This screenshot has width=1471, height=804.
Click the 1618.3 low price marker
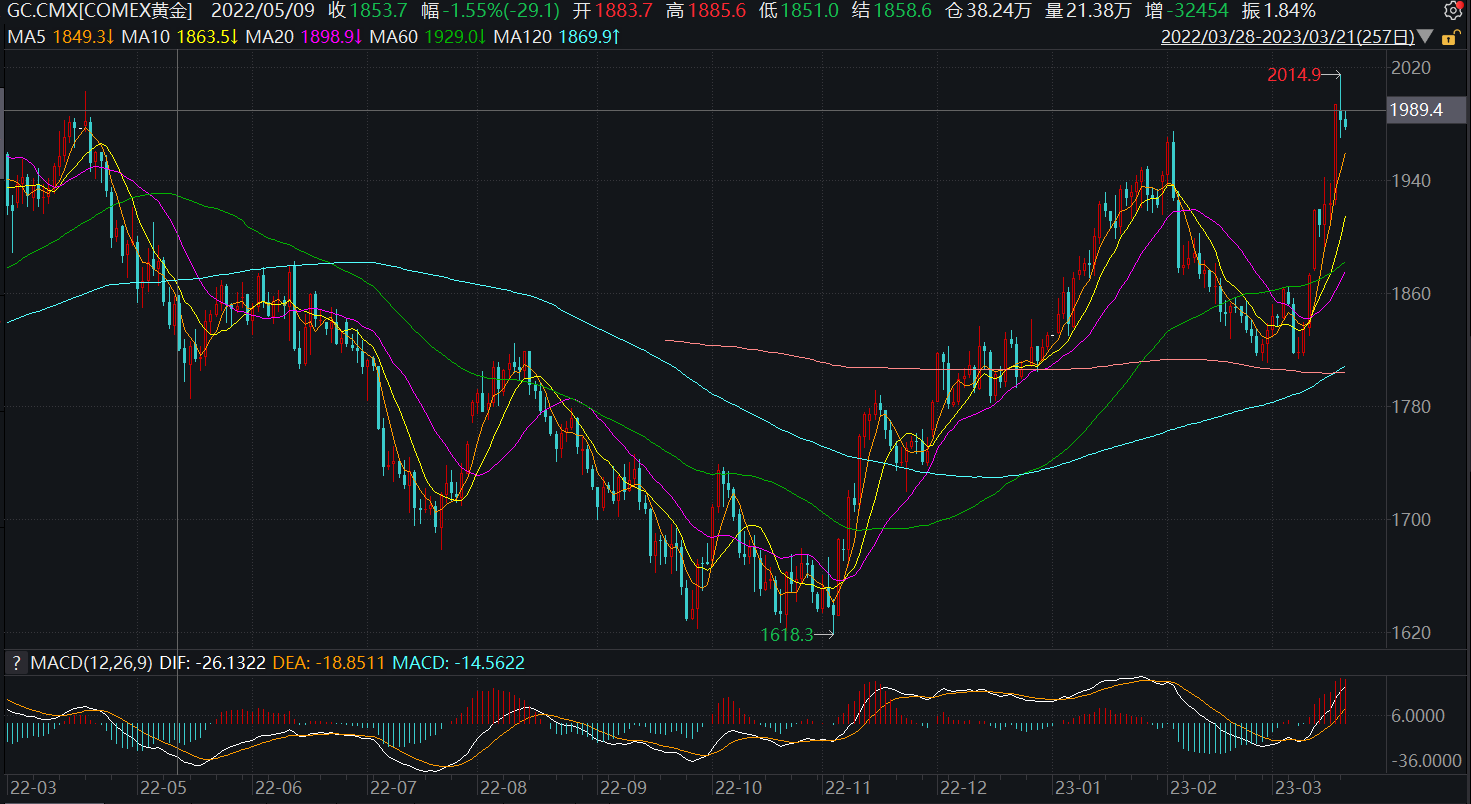pos(787,634)
